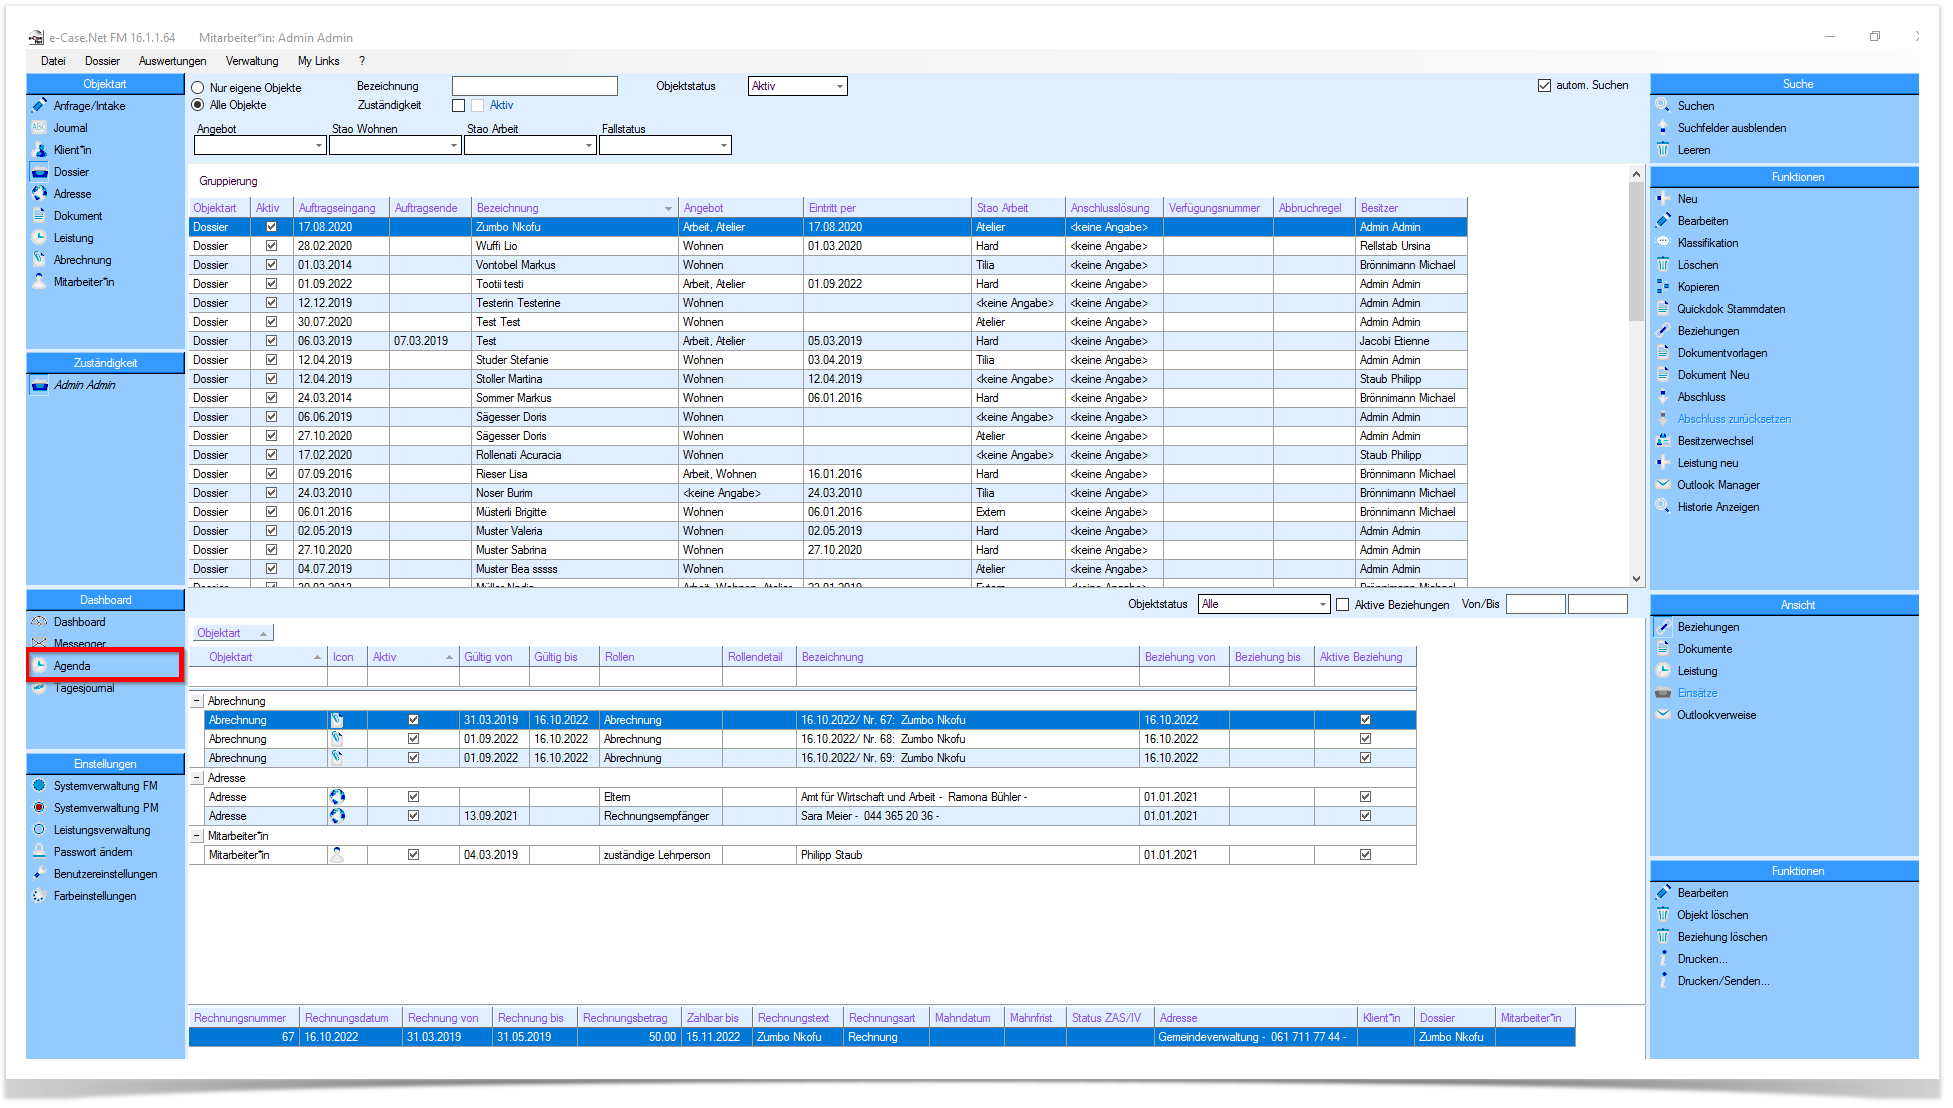Viewport: 1953px width, 1108px height.
Task: Click the first Von/Bis date field
Action: [1535, 605]
